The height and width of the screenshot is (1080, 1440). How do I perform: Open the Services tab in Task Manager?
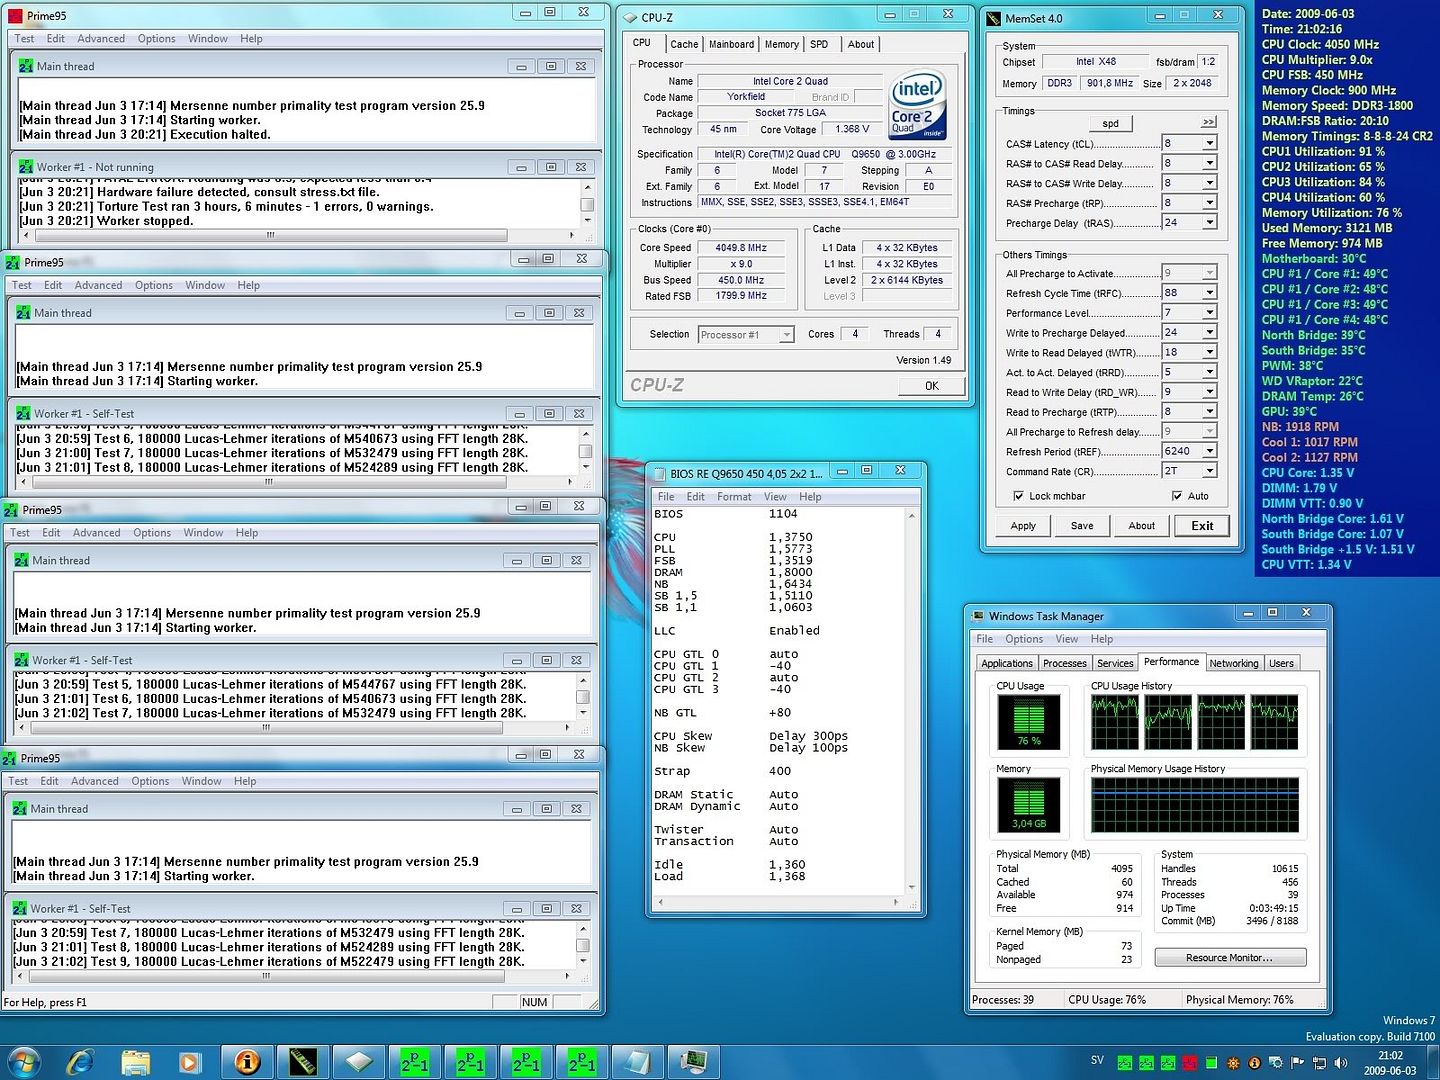tap(1115, 663)
